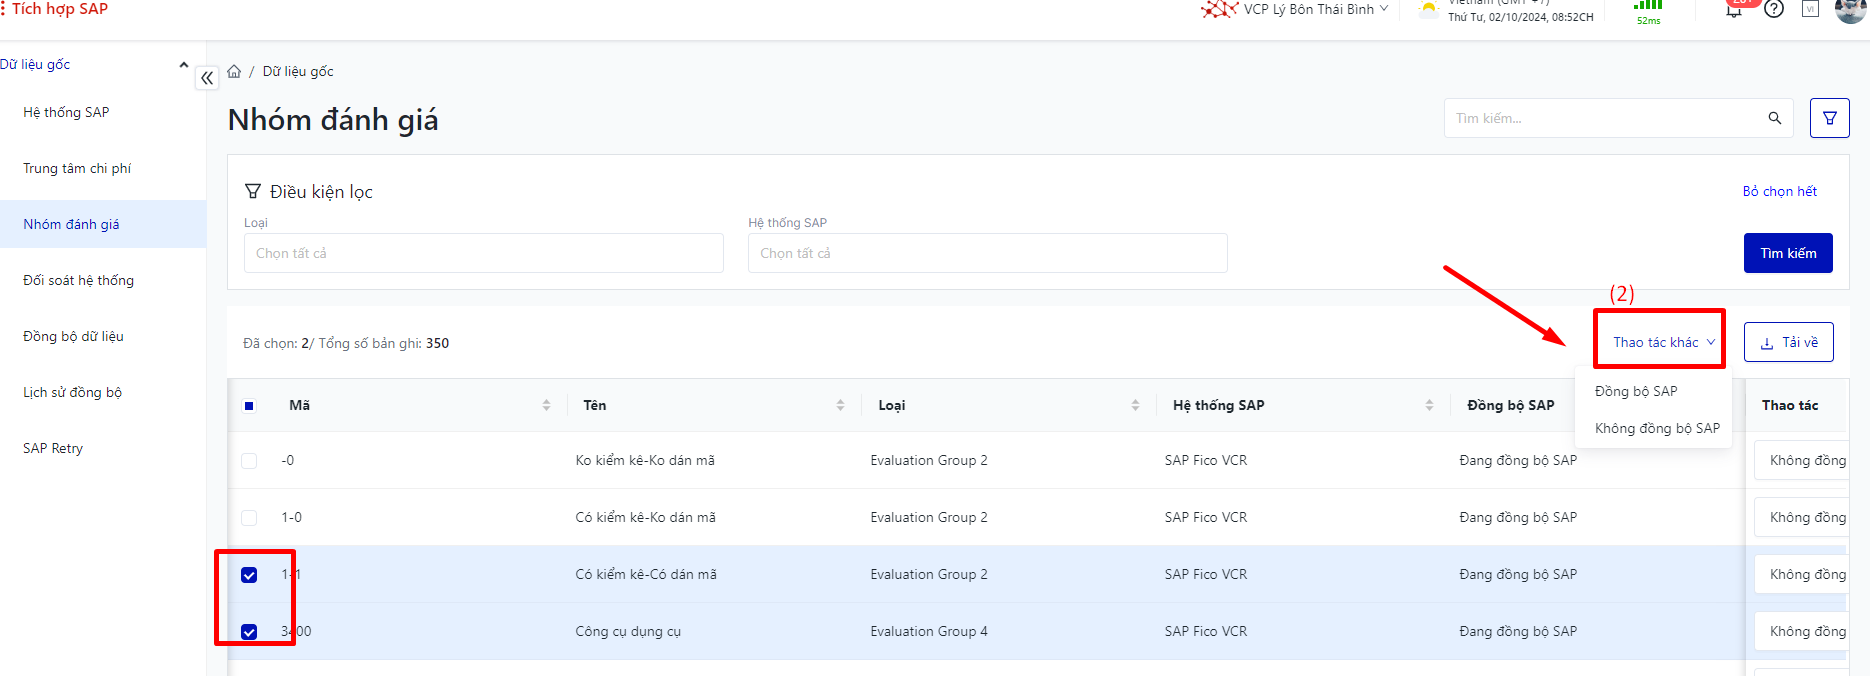Screen dimensions: 1870x676
Task: Open the Thao tác khác dropdown
Action: [1662, 342]
